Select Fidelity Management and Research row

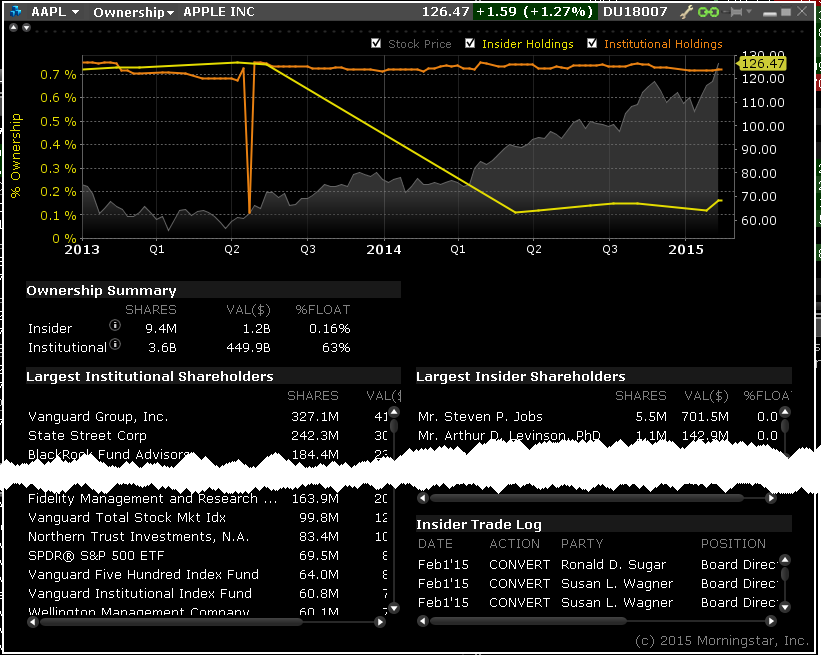click(207, 498)
